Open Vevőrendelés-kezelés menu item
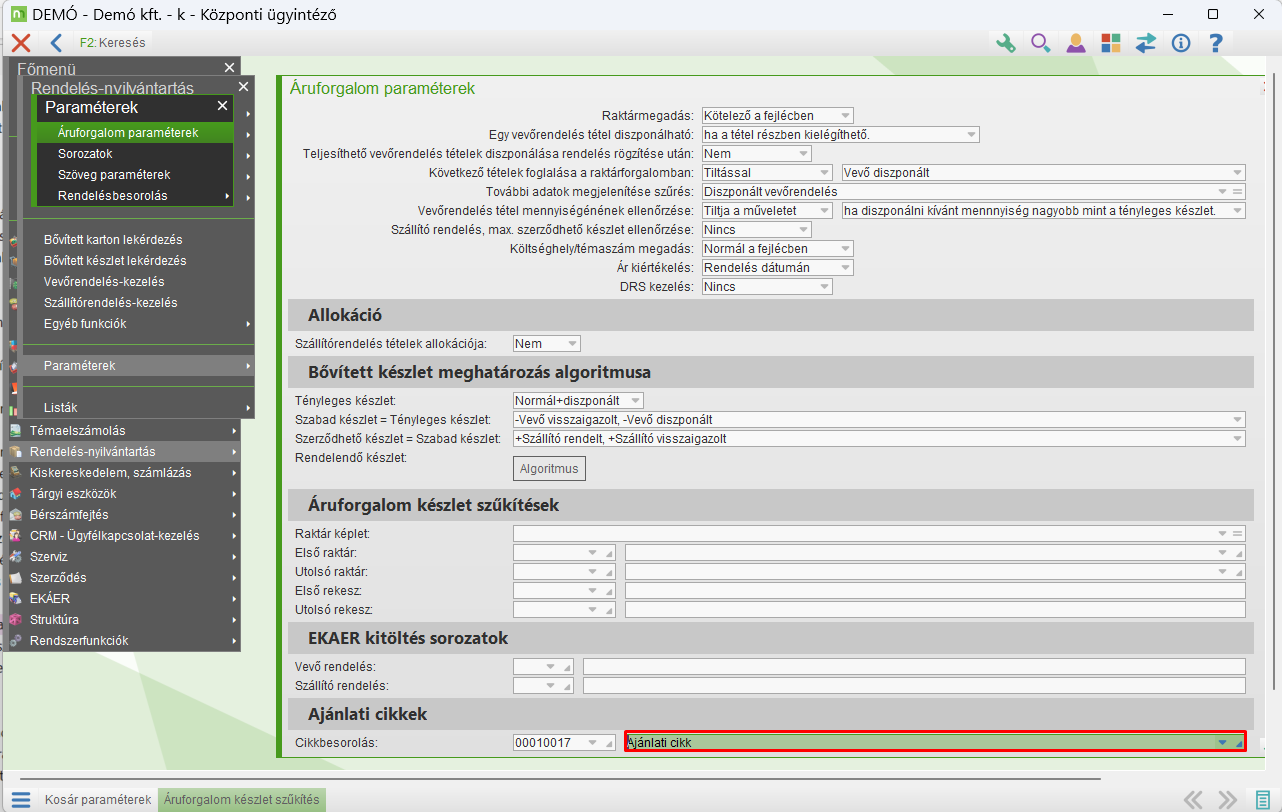The width and height of the screenshot is (1282, 812). [x=104, y=282]
